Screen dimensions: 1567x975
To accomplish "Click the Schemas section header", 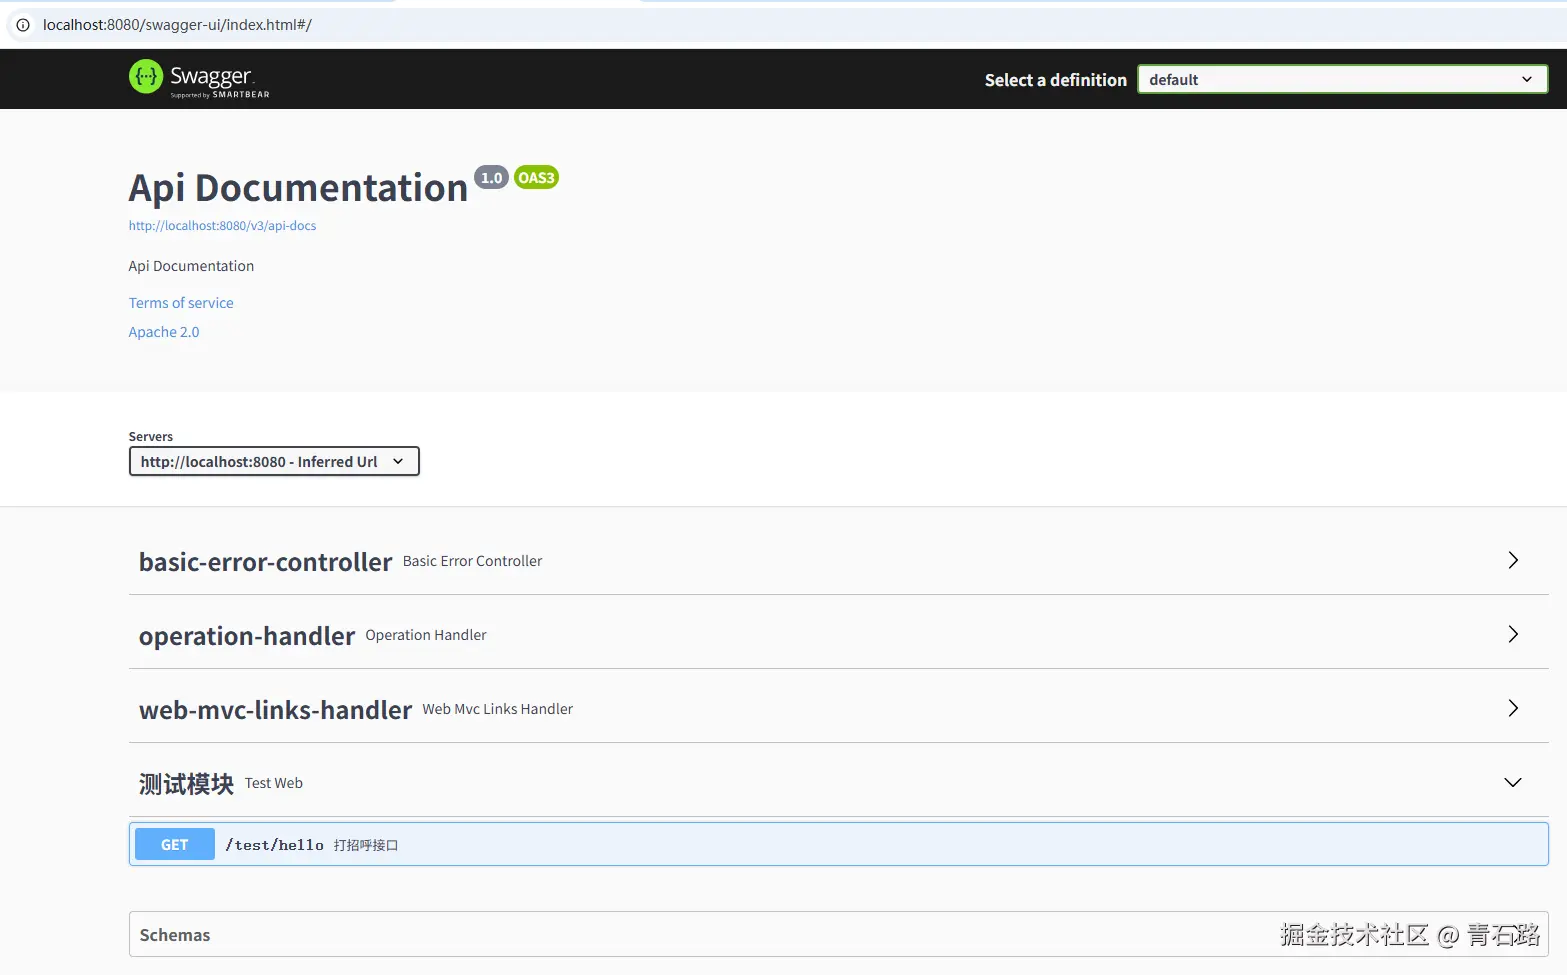I will [175, 934].
